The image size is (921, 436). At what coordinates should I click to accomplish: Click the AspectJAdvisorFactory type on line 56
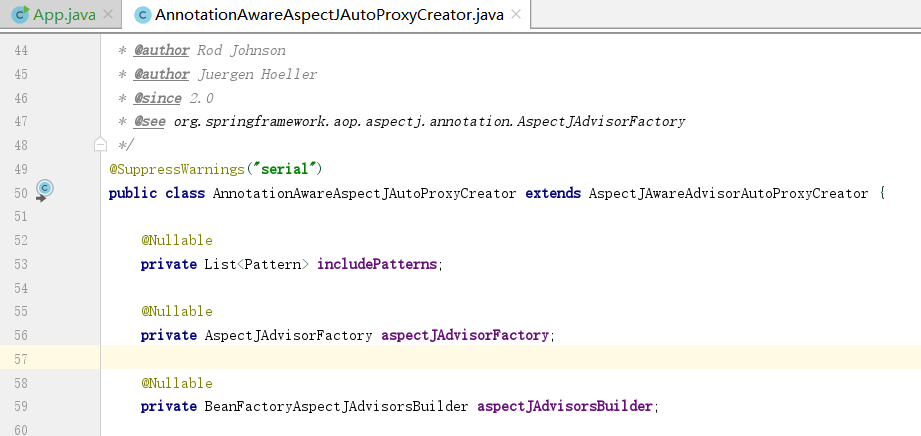[x=288, y=336]
